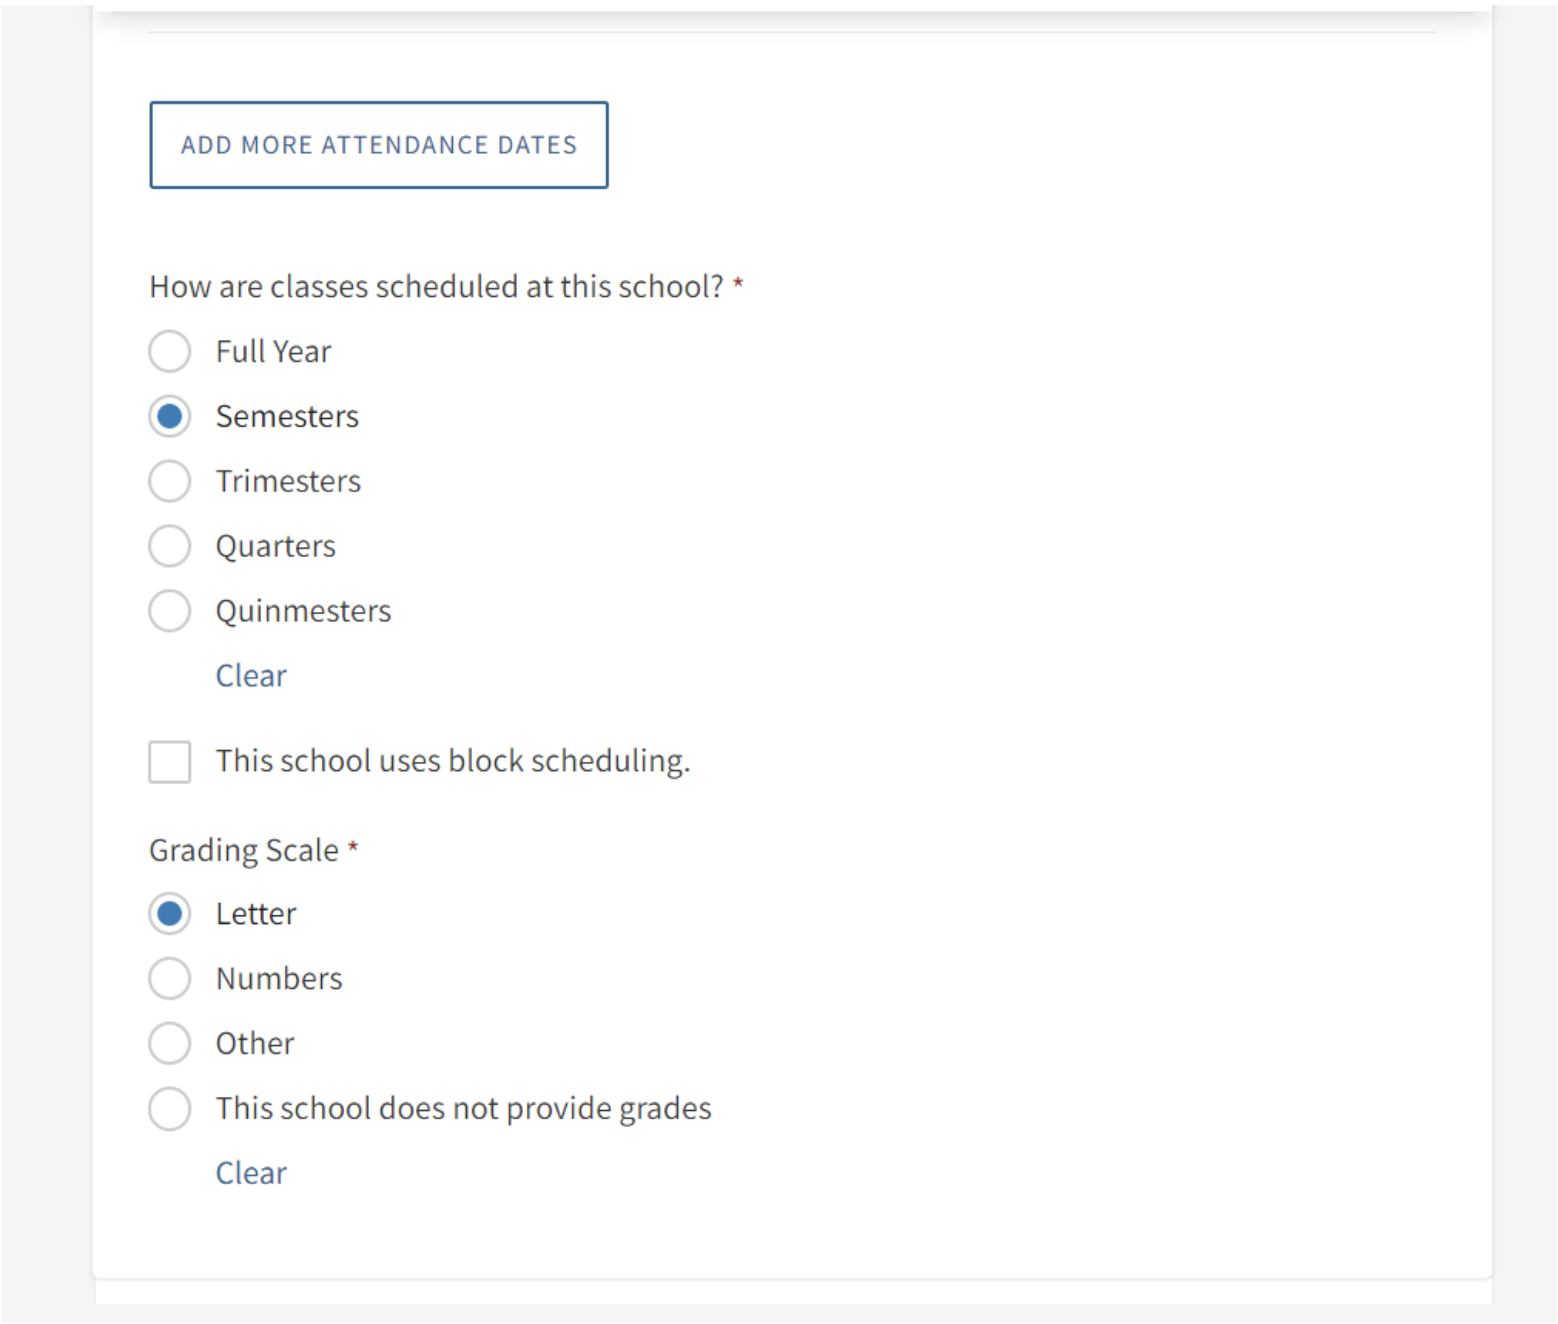Choose the does not provide grades radio circle

[x=170, y=1109]
